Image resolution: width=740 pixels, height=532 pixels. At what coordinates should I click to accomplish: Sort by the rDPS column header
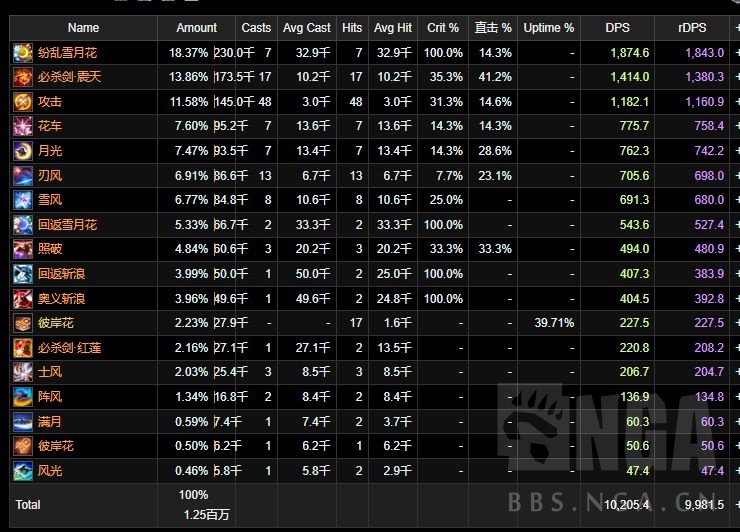tap(692, 28)
